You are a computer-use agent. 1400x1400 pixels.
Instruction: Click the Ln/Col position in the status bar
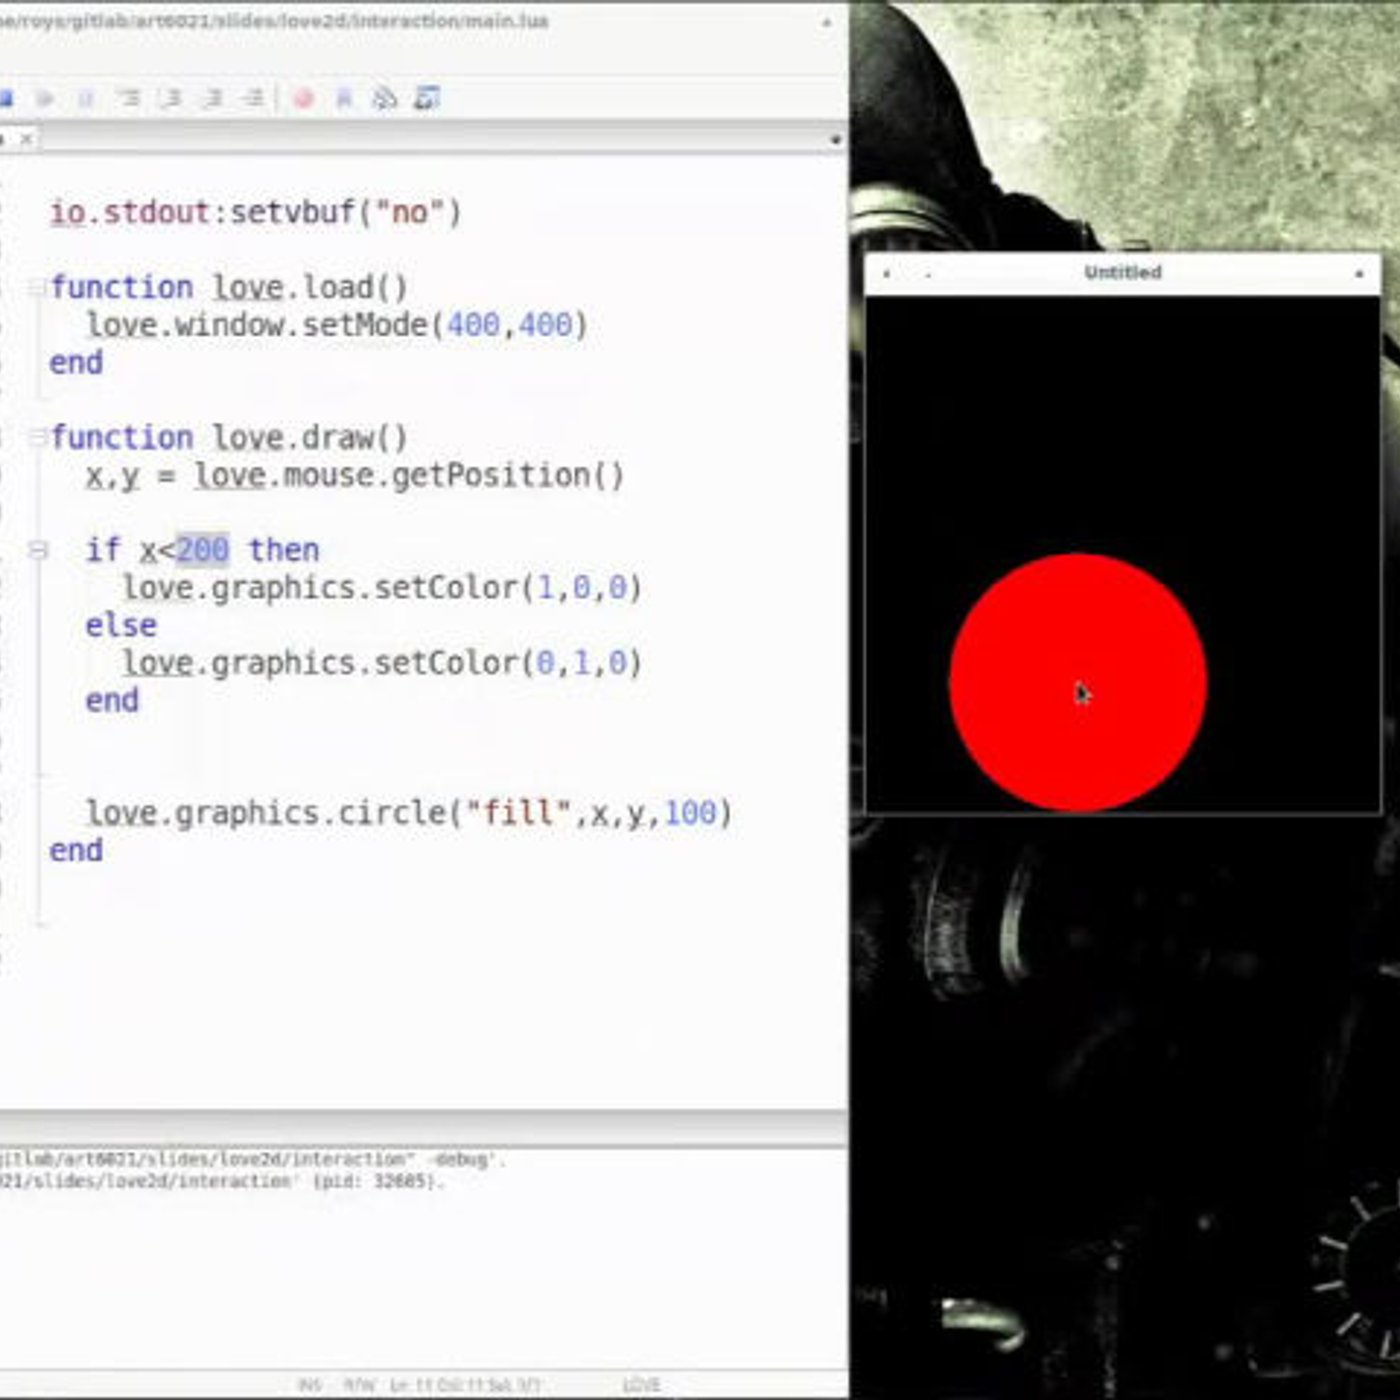465,1385
